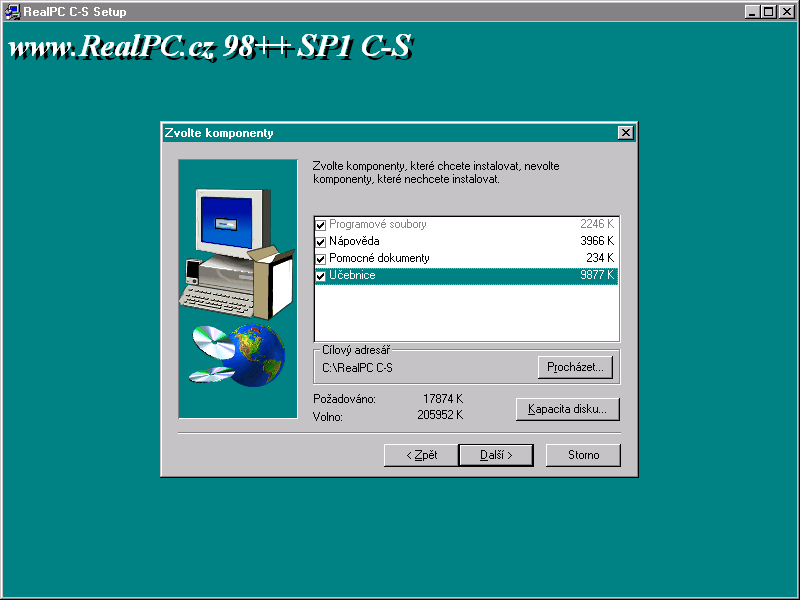Close the Zvolte komponenty dialog

tap(625, 133)
